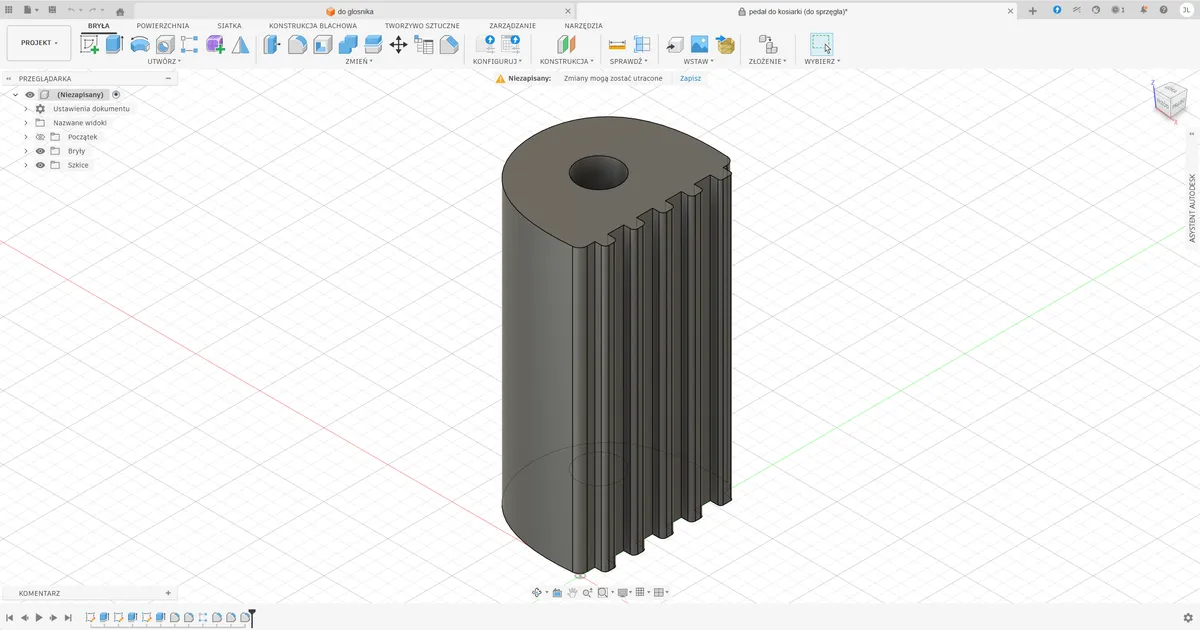Expand the Ustawienia dokumentu tree node

click(x=26, y=109)
